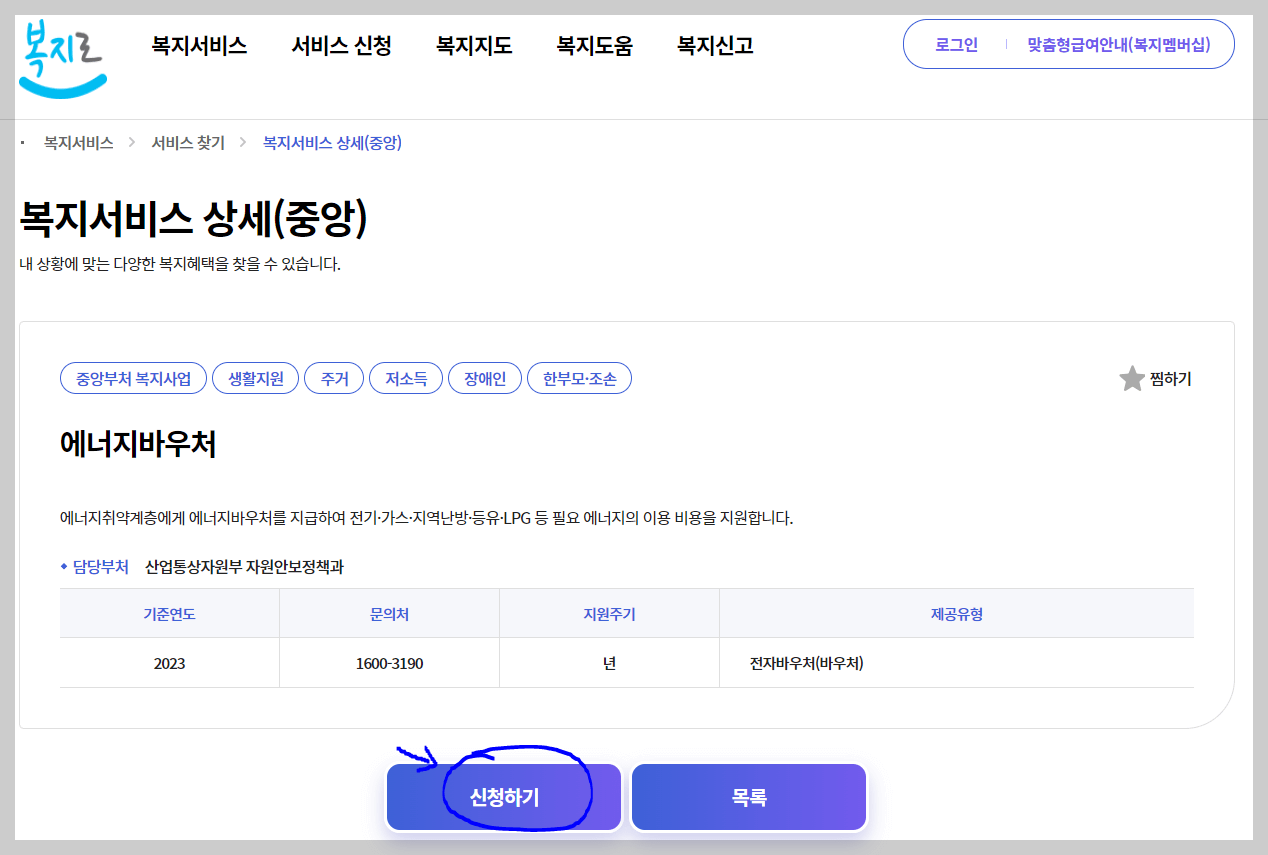Select the 주거 tag
The height and width of the screenshot is (855, 1268).
(x=334, y=378)
